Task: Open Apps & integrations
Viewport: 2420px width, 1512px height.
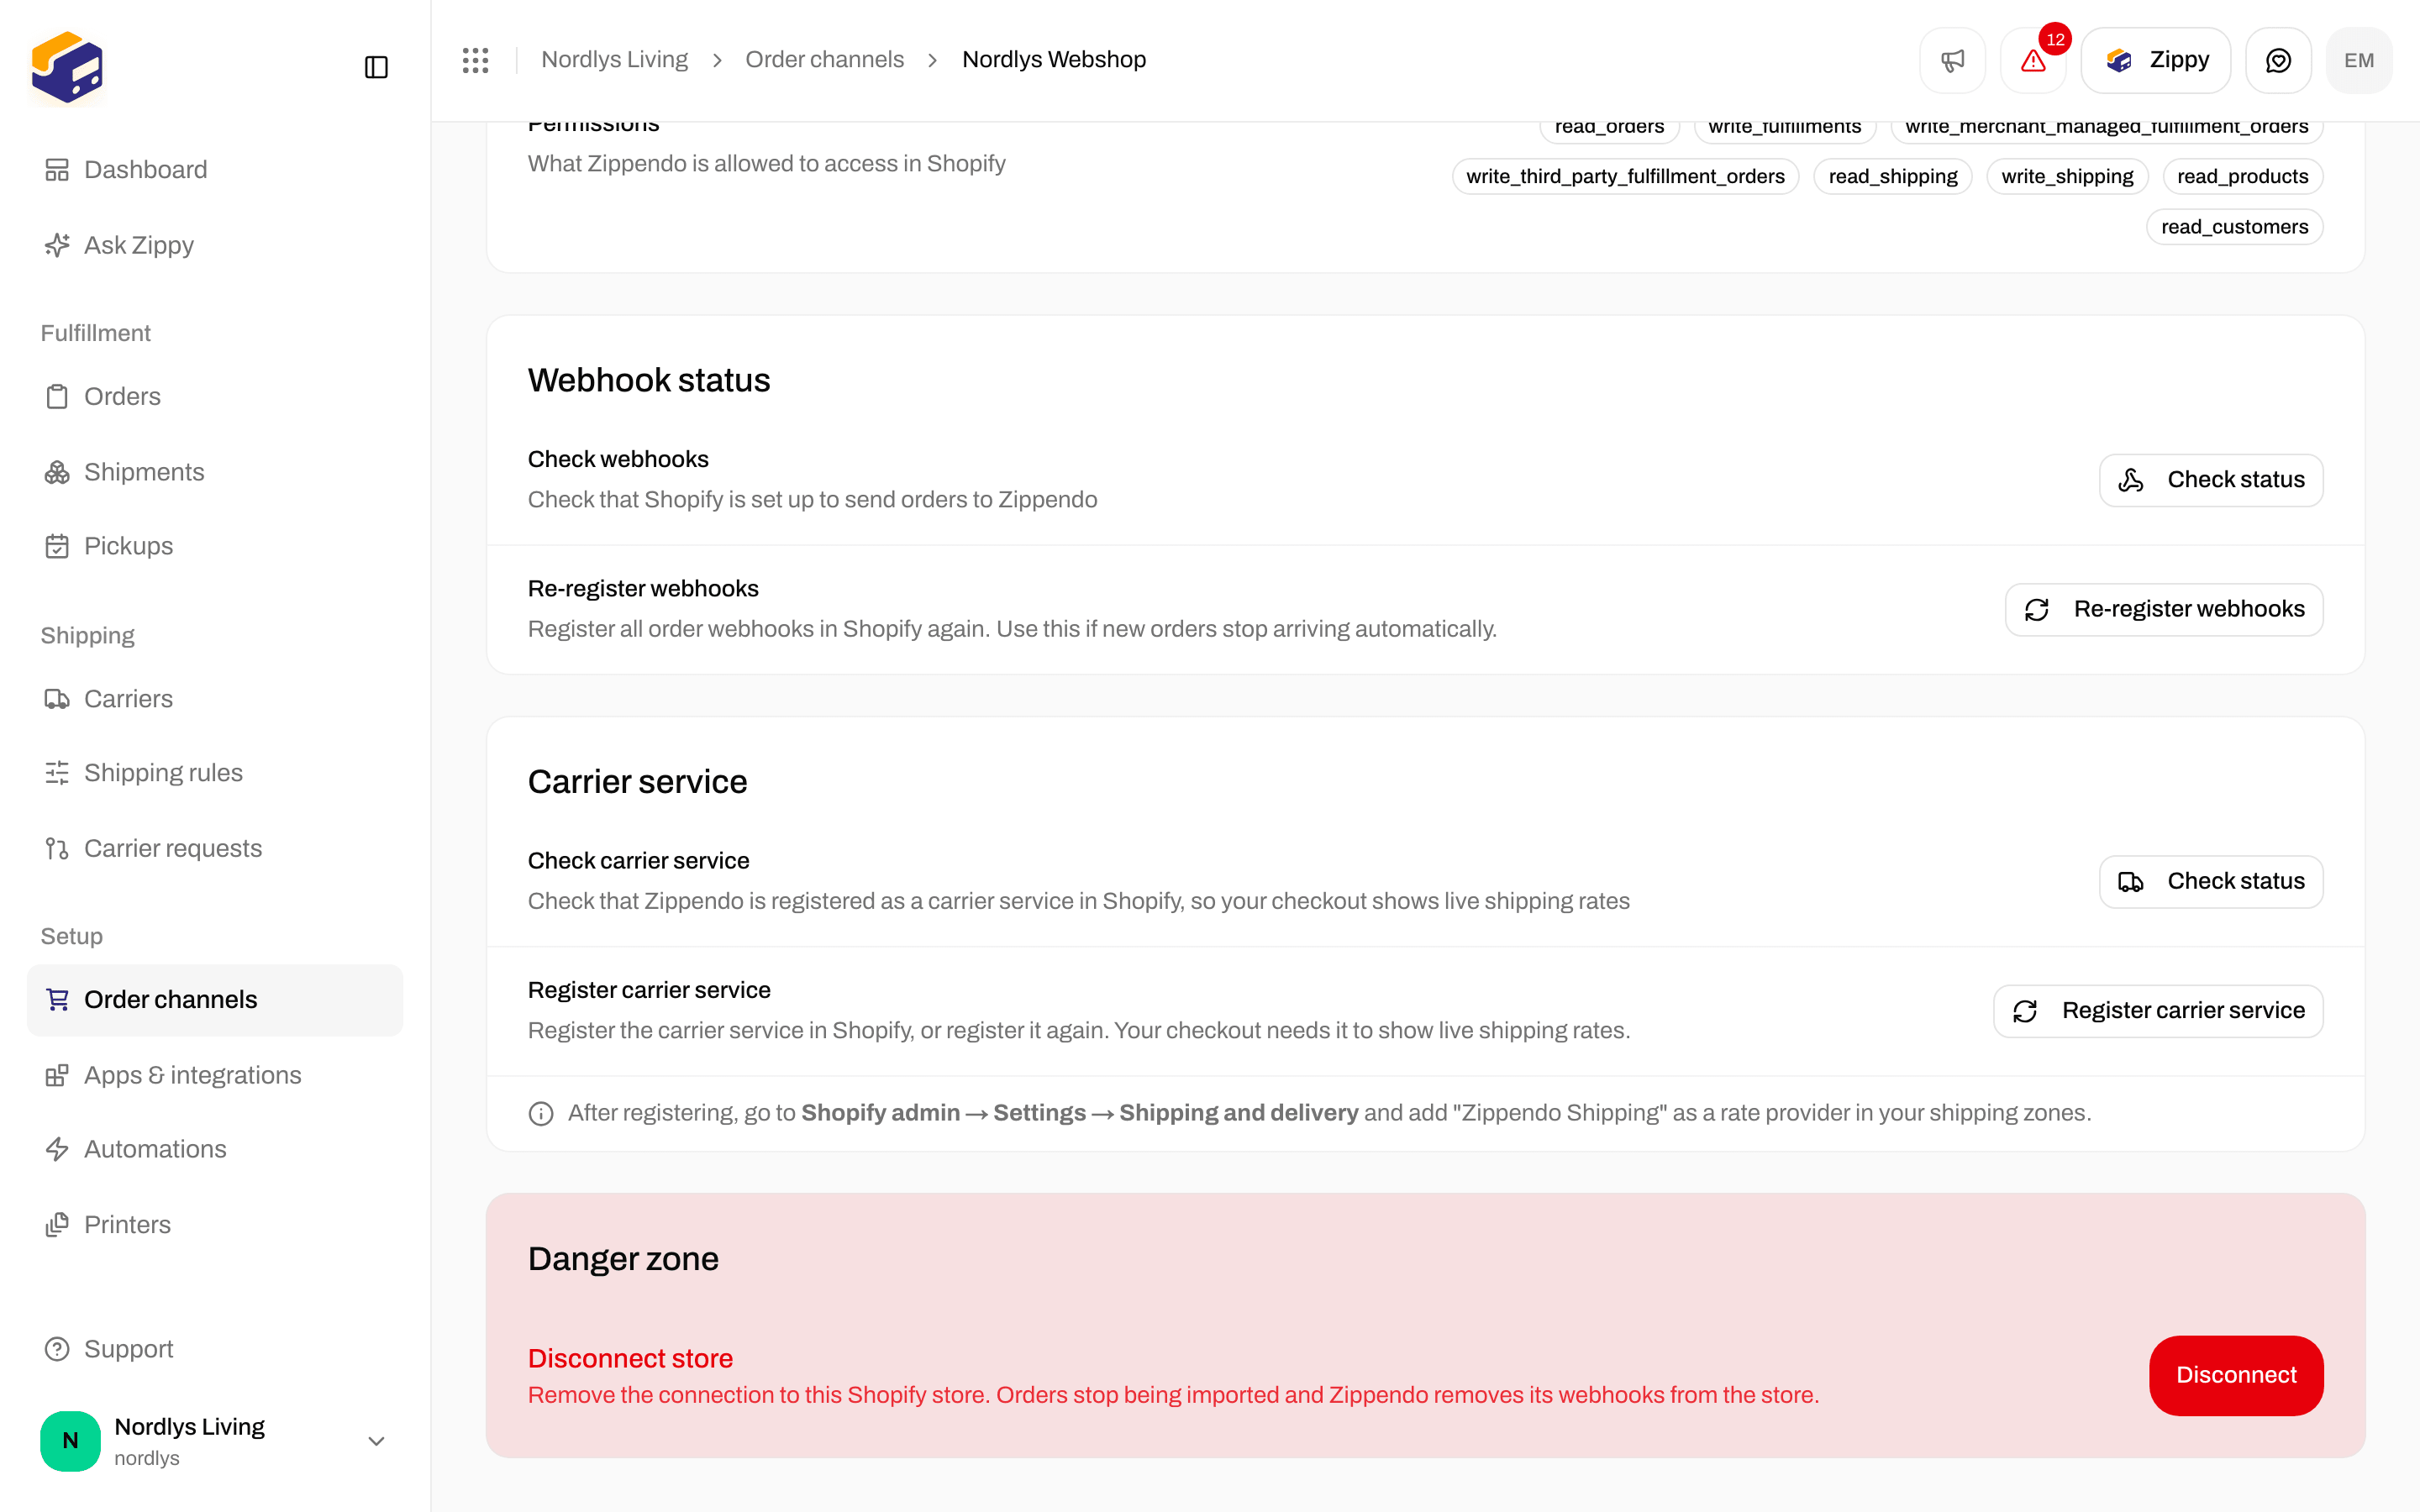Action: pyautogui.click(x=215, y=1075)
